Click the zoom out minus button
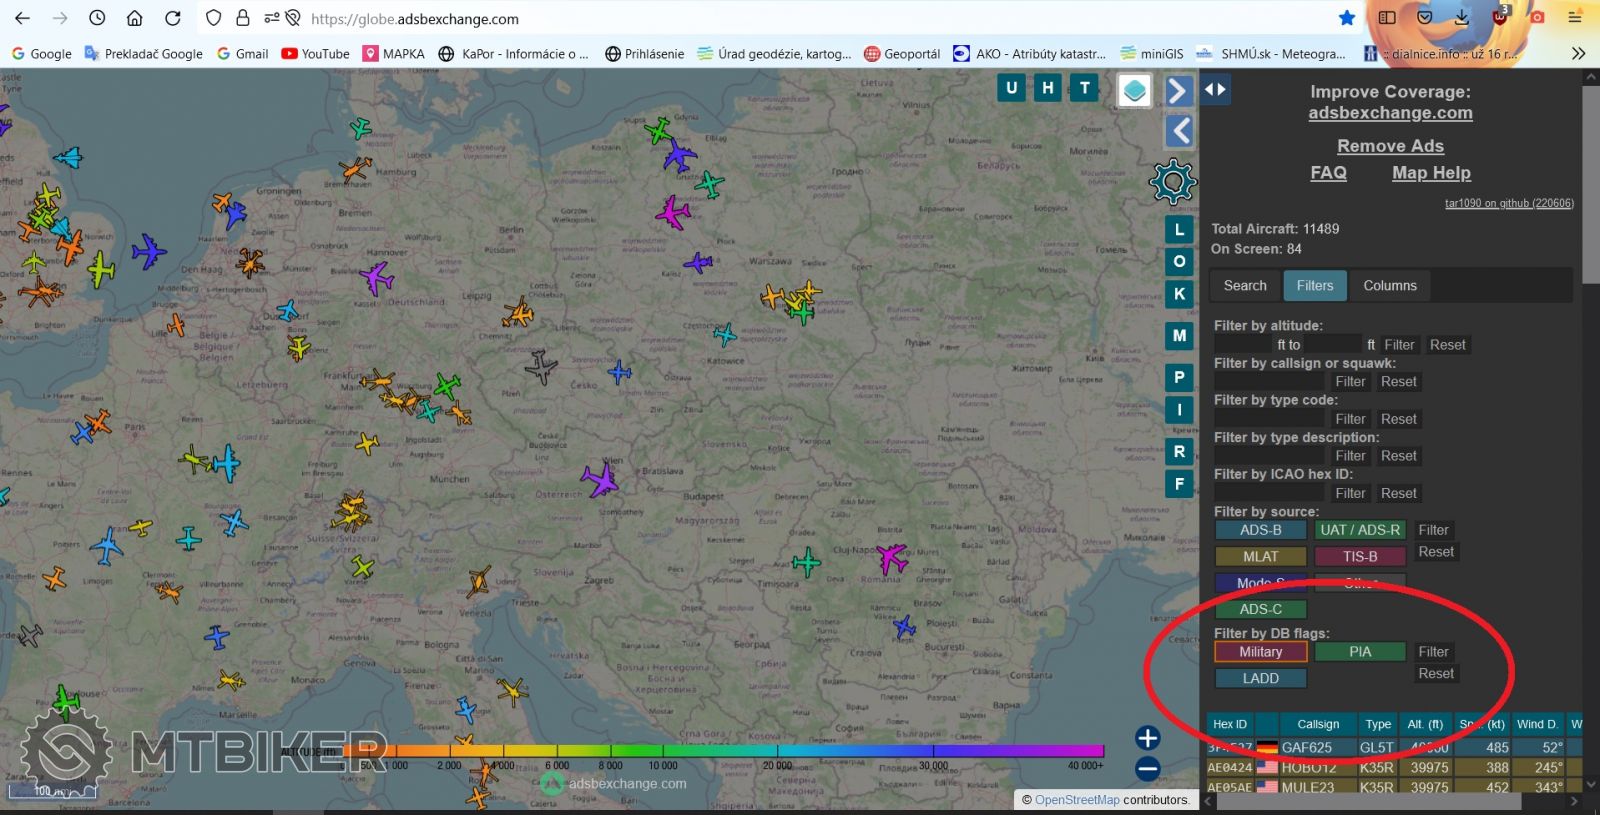Viewport: 1600px width, 815px height. [x=1147, y=769]
